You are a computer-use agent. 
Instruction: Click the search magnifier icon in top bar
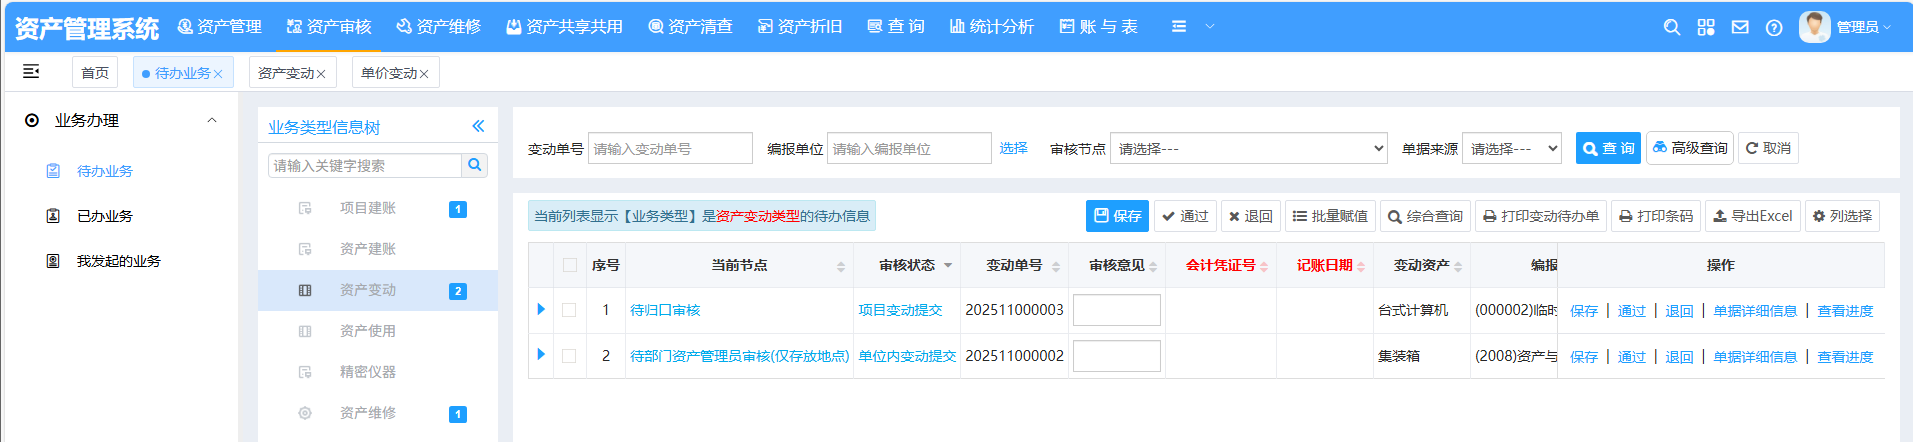click(x=1671, y=27)
